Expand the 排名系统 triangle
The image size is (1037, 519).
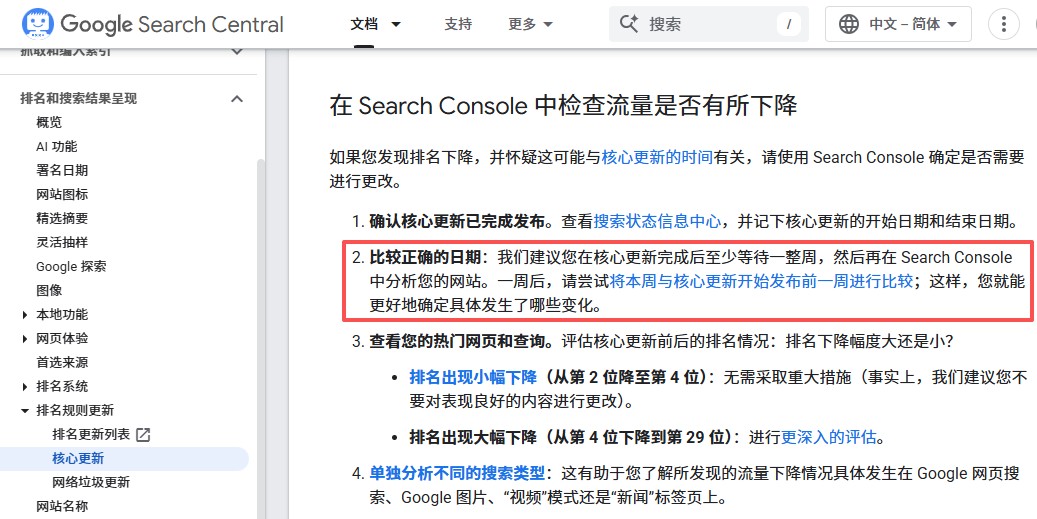tap(25, 386)
